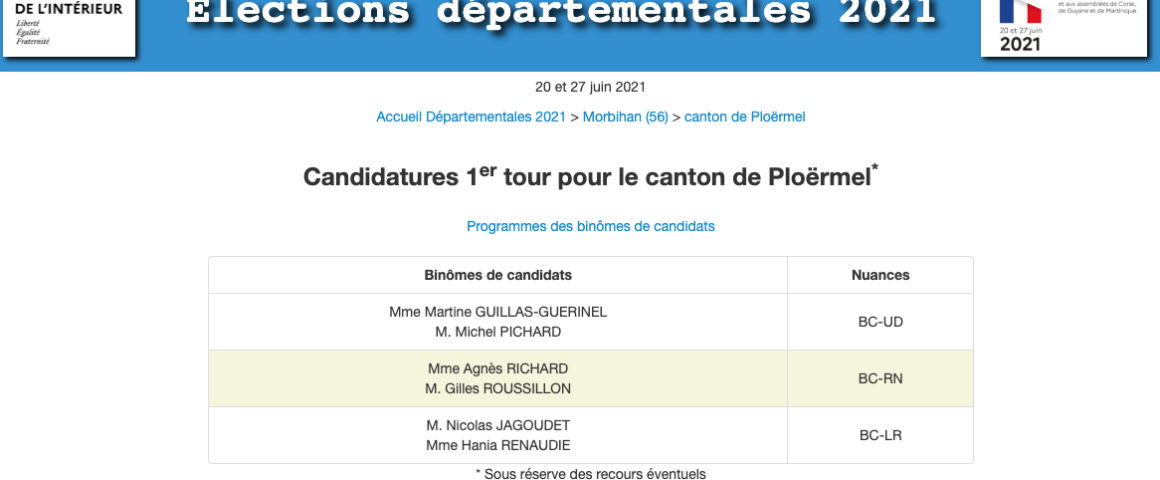Click the Candidatures 1er tour page heading
This screenshot has width=1160, height=480.
[590, 177]
